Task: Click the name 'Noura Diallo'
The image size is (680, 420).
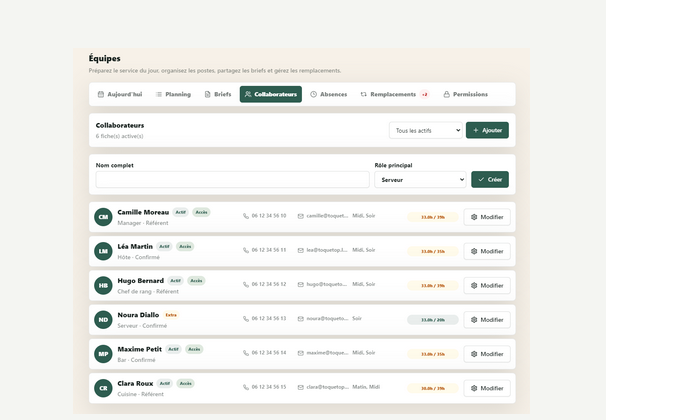Action: click(x=138, y=315)
